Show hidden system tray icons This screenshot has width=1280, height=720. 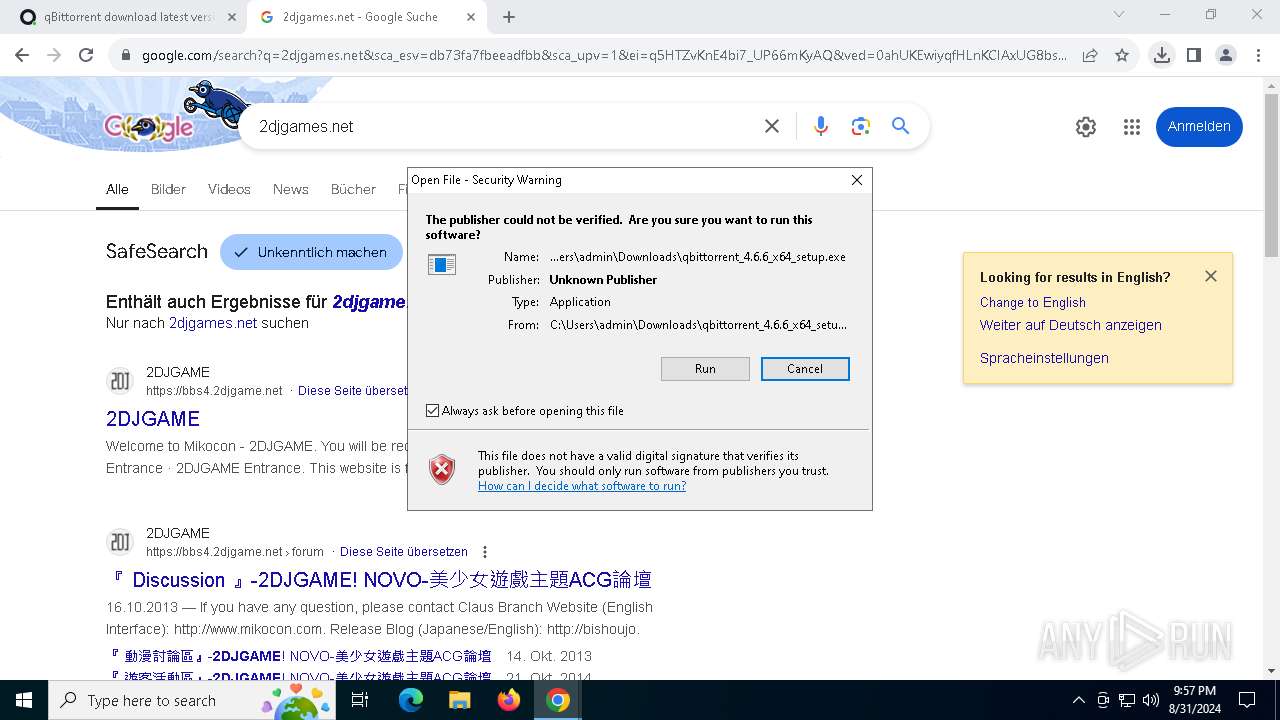click(x=1078, y=700)
